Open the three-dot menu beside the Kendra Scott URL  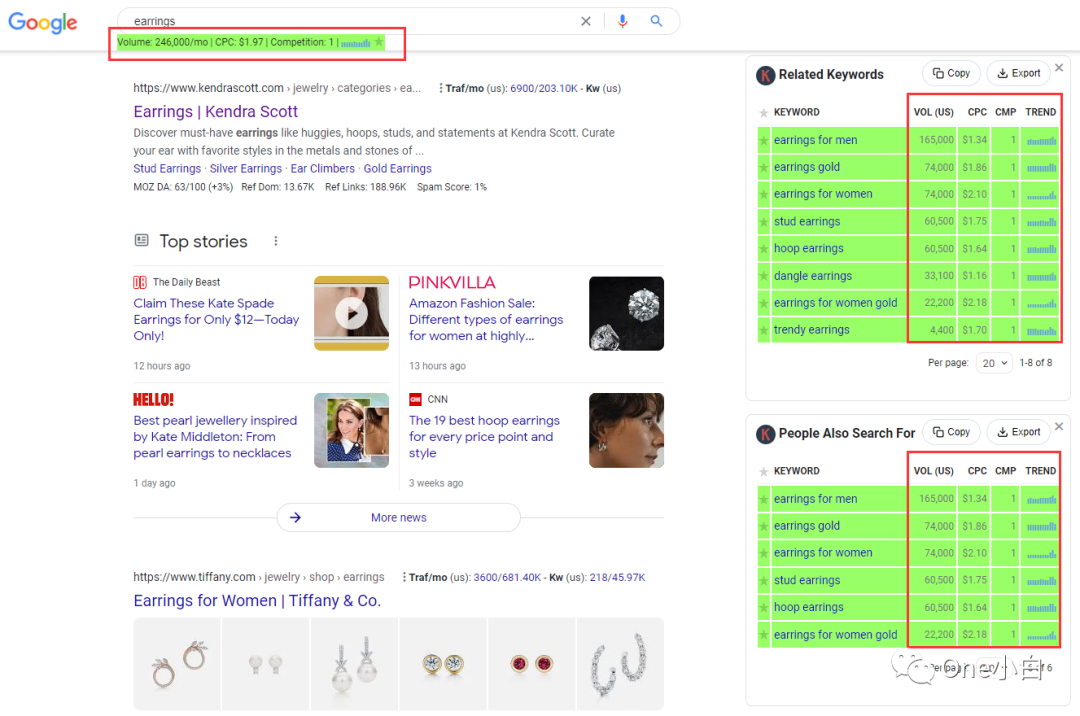(x=440, y=88)
